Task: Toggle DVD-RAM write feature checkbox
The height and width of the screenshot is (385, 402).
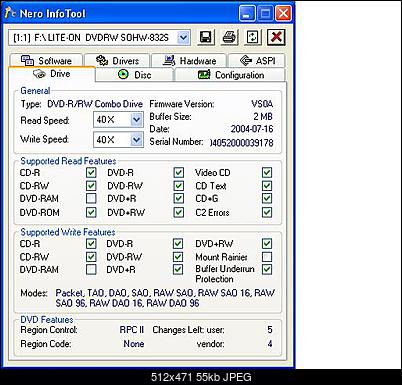Action: (x=91, y=269)
